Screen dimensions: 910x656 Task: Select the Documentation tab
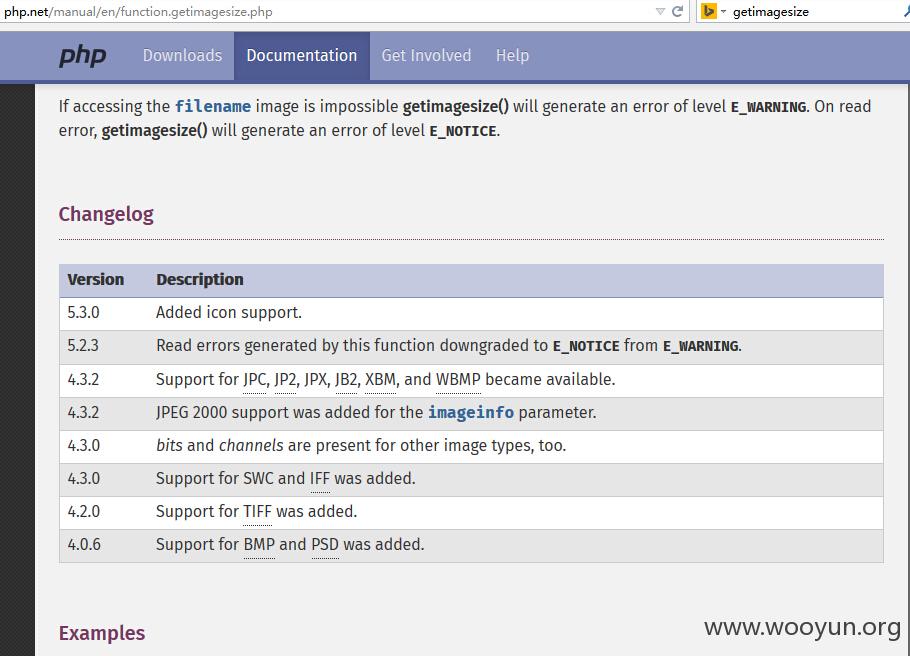(x=302, y=56)
